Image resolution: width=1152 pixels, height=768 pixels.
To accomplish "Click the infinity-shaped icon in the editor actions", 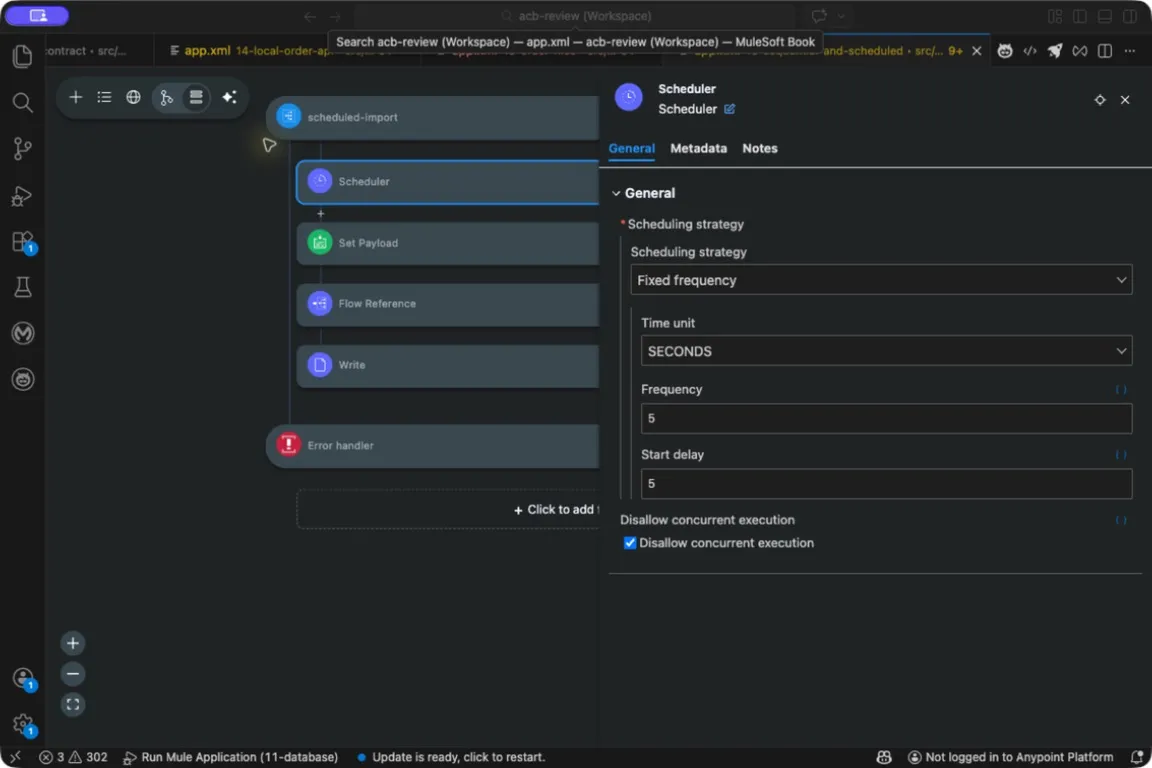I will click(1080, 51).
